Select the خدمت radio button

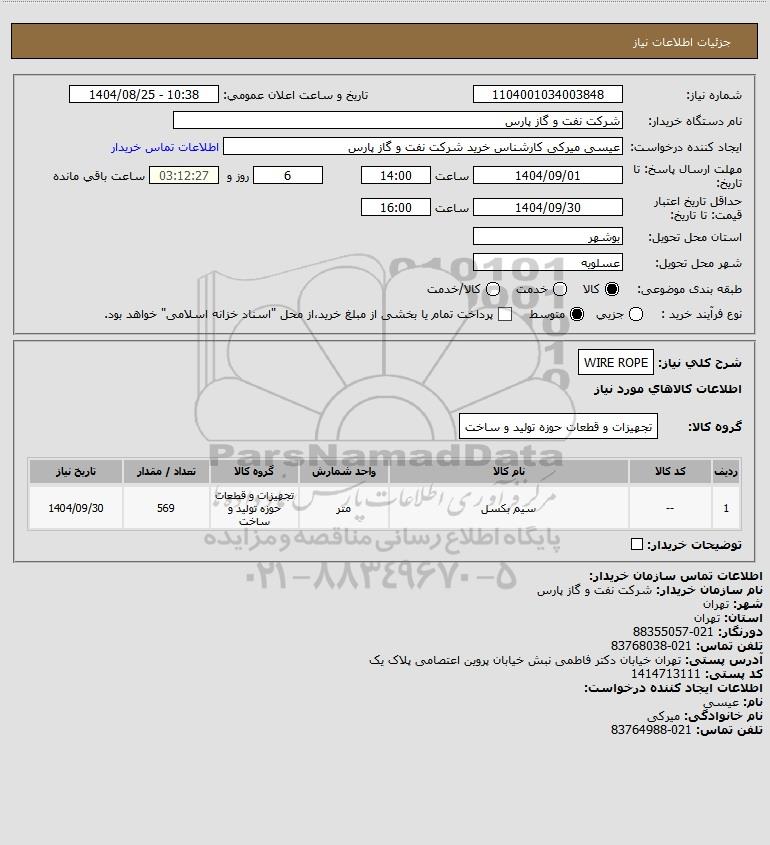(560, 289)
